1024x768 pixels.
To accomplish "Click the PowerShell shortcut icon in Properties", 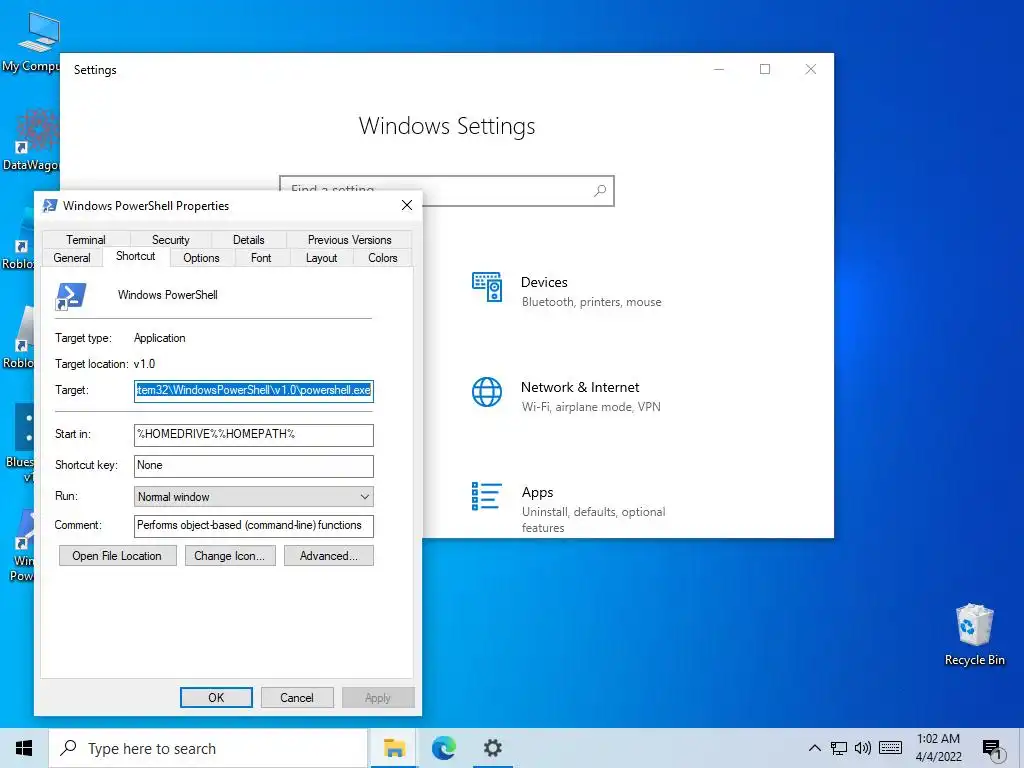I will coord(71,296).
